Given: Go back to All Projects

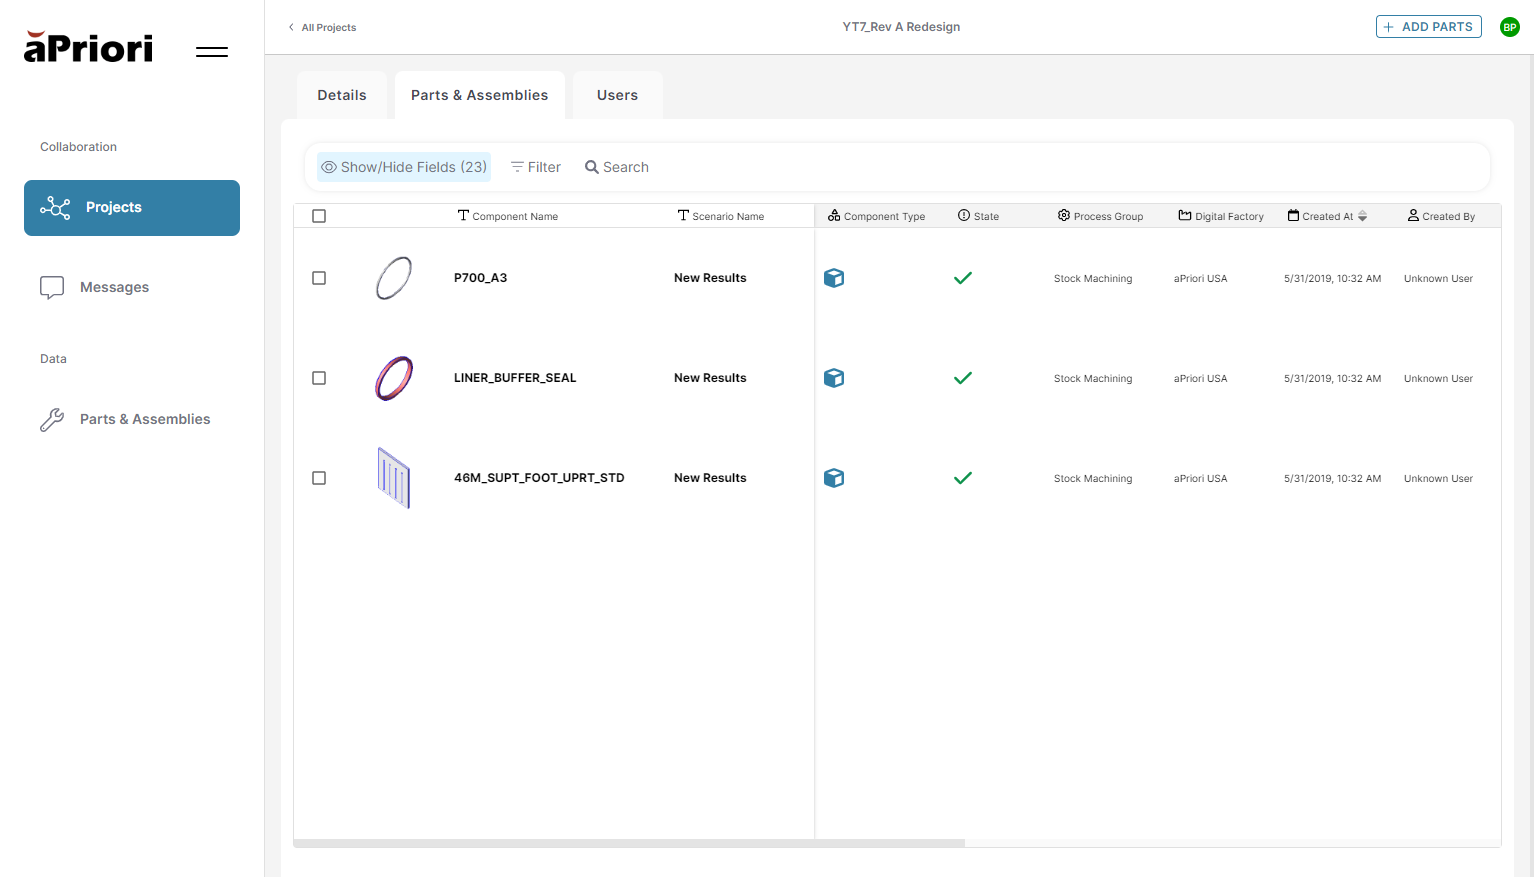Looking at the screenshot, I should pyautogui.click(x=323, y=27).
